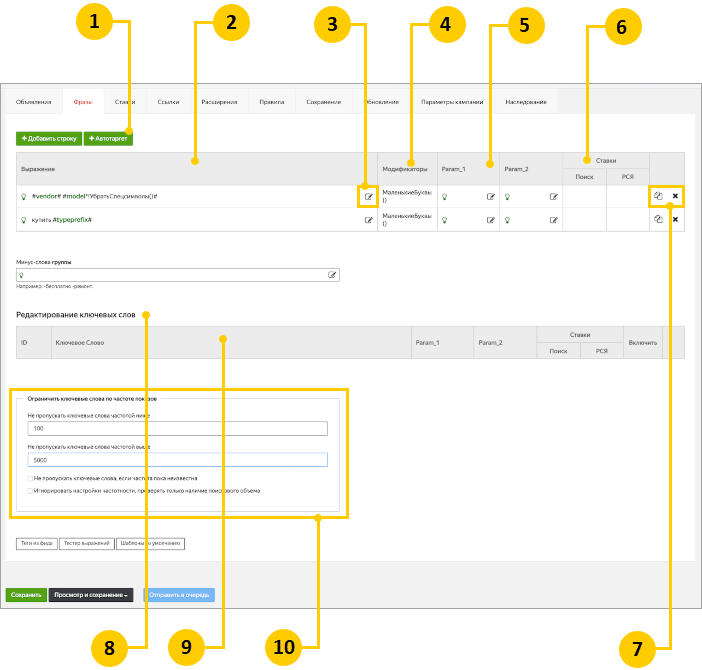
Task: Open the 'Параметры кампании' tab
Action: coord(452,102)
